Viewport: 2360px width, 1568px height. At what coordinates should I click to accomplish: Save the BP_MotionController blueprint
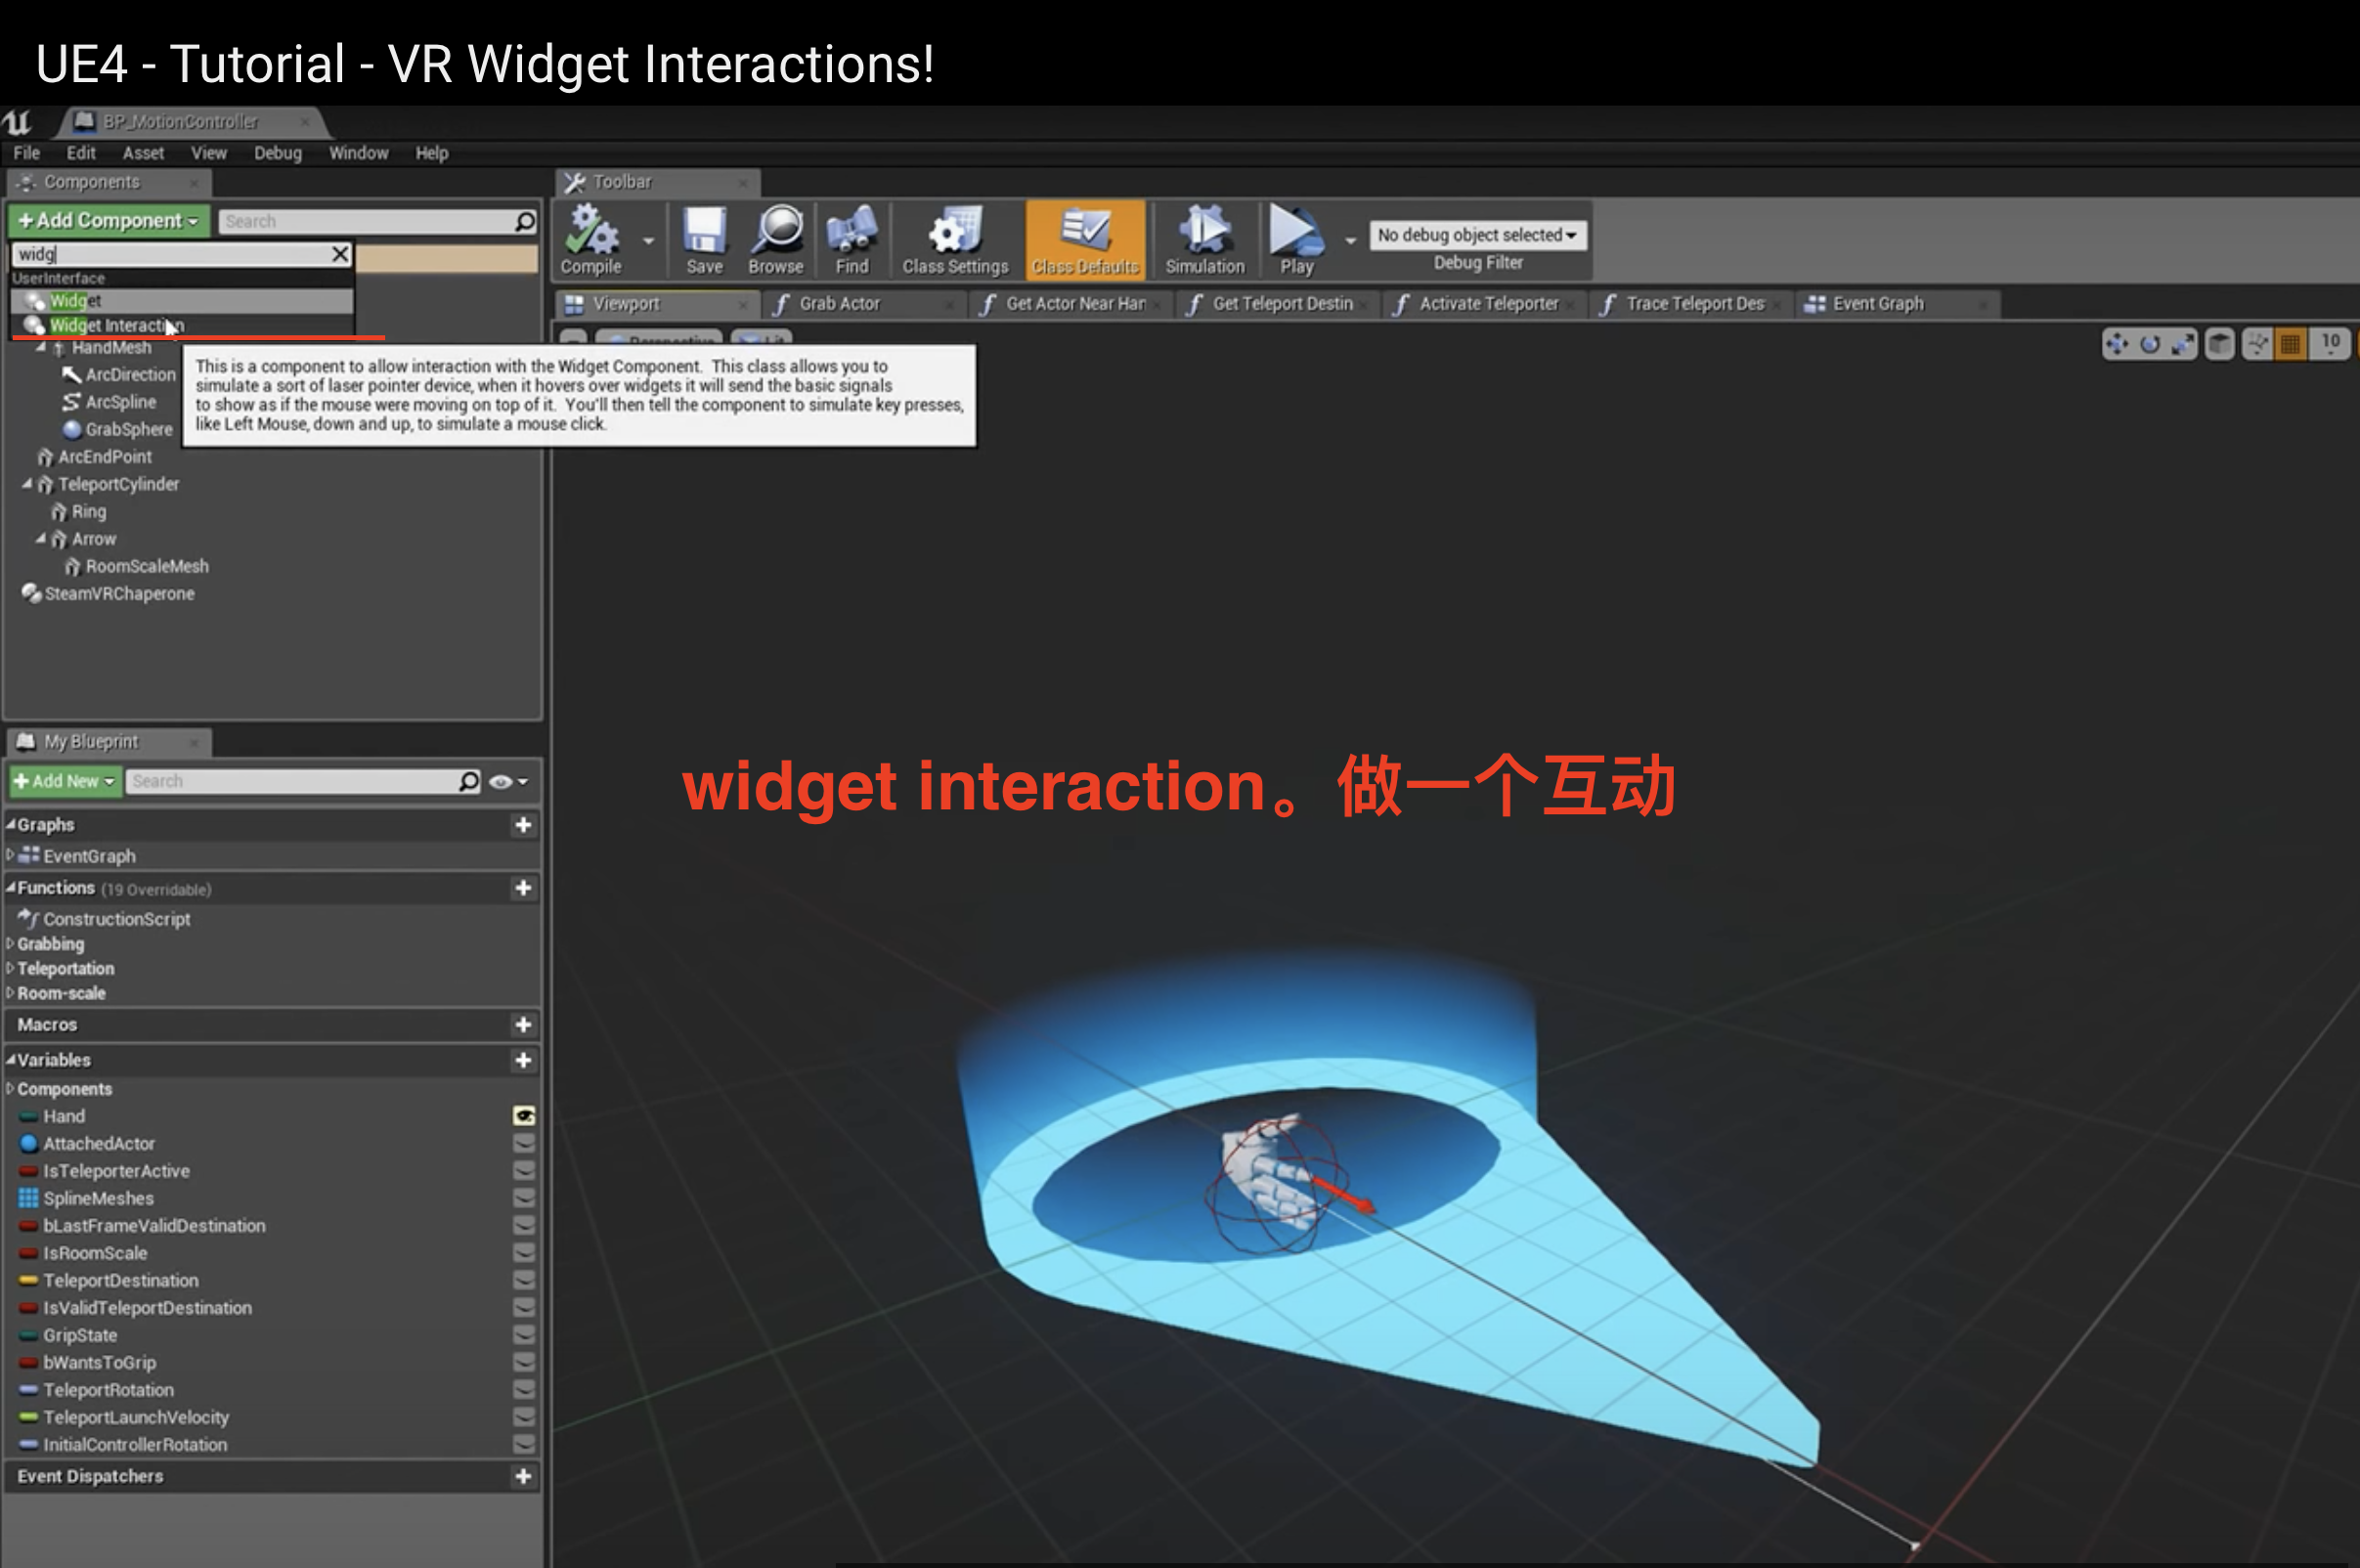click(x=703, y=238)
